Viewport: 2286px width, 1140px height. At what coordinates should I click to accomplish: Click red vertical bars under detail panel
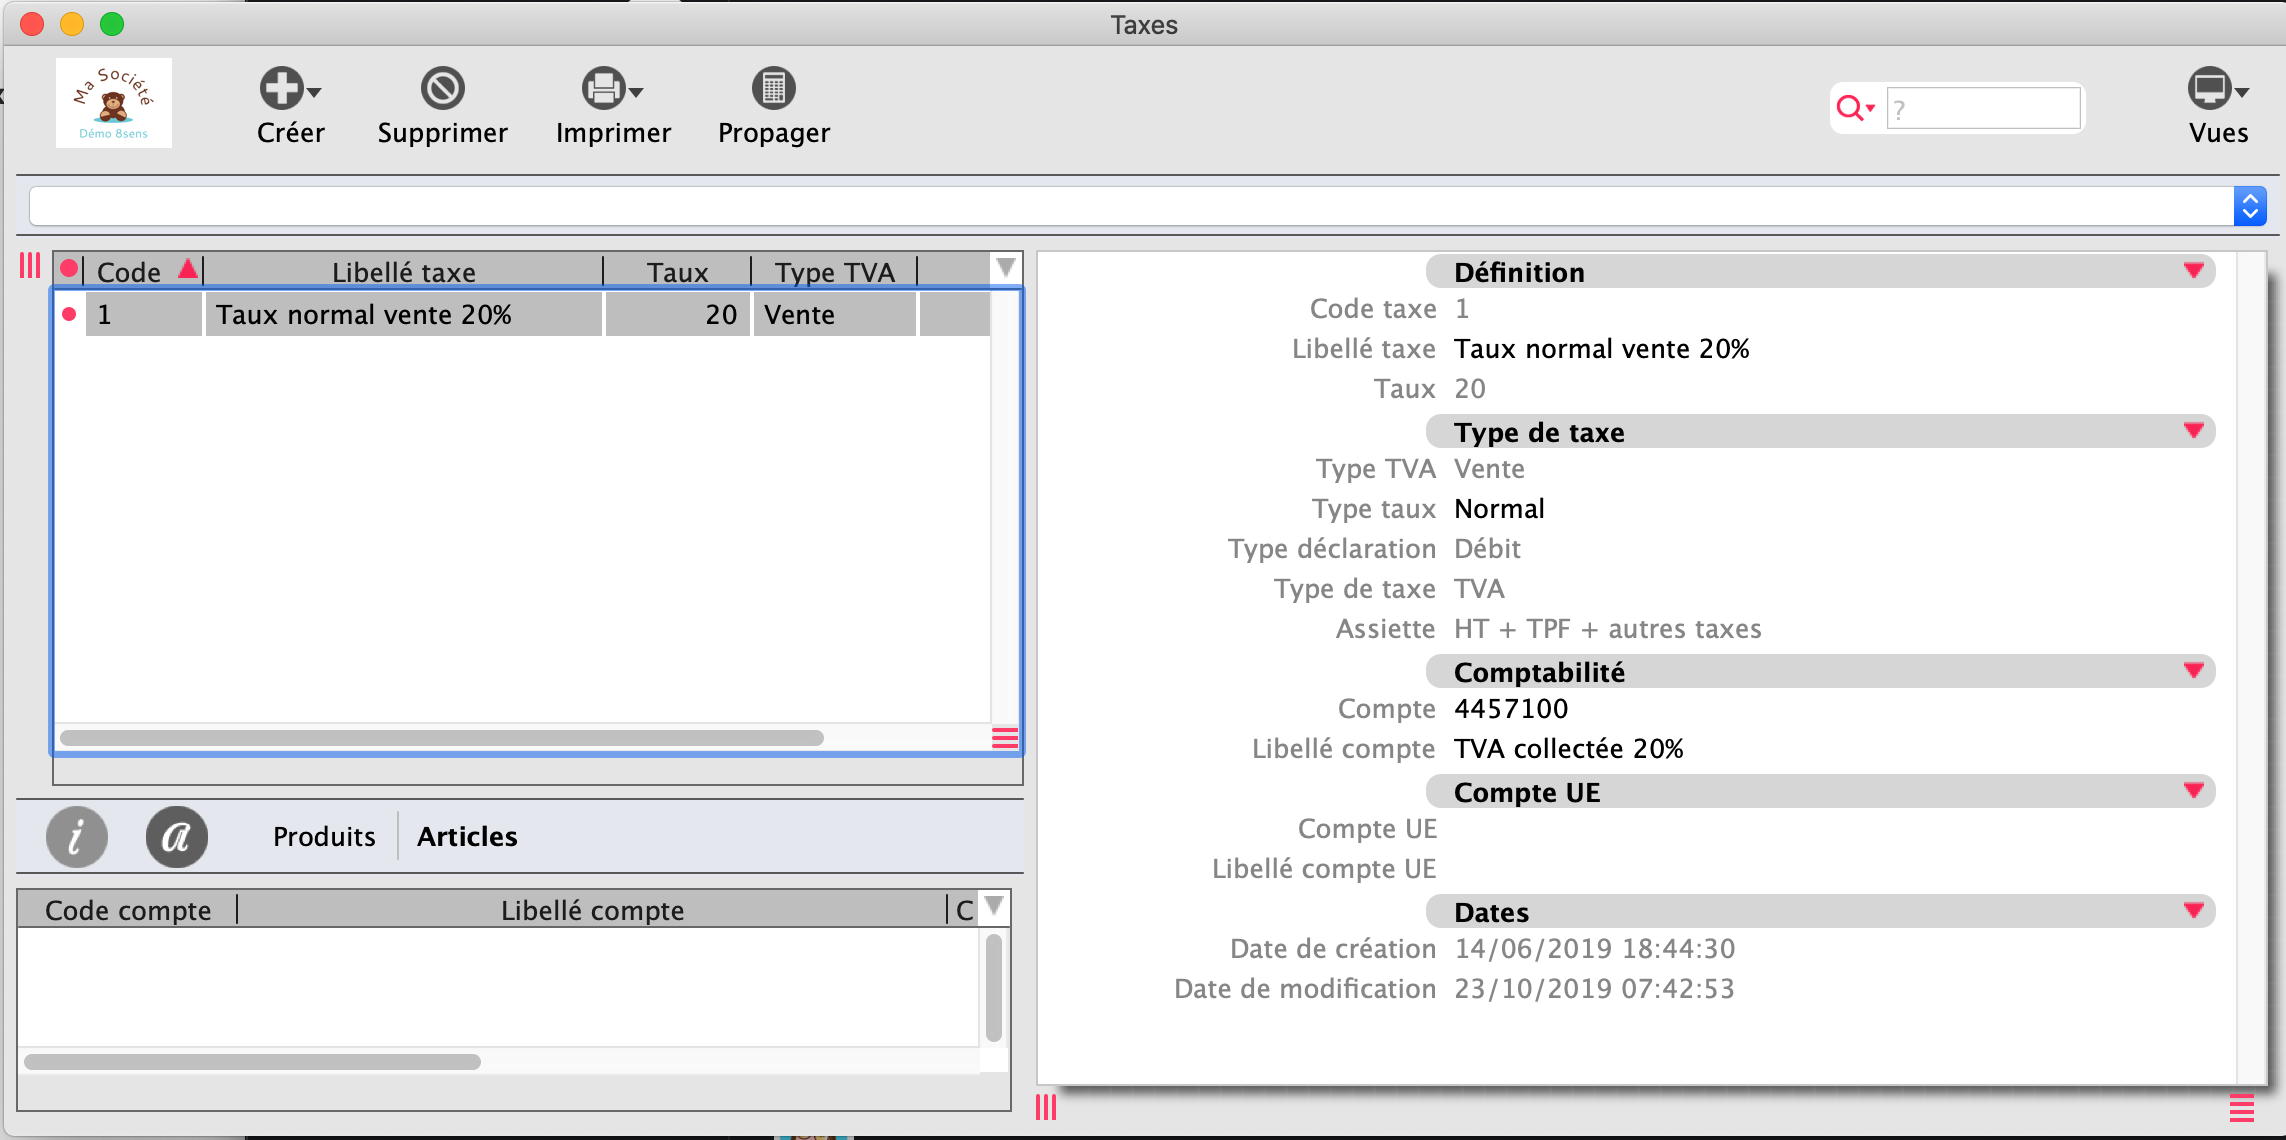point(1046,1107)
